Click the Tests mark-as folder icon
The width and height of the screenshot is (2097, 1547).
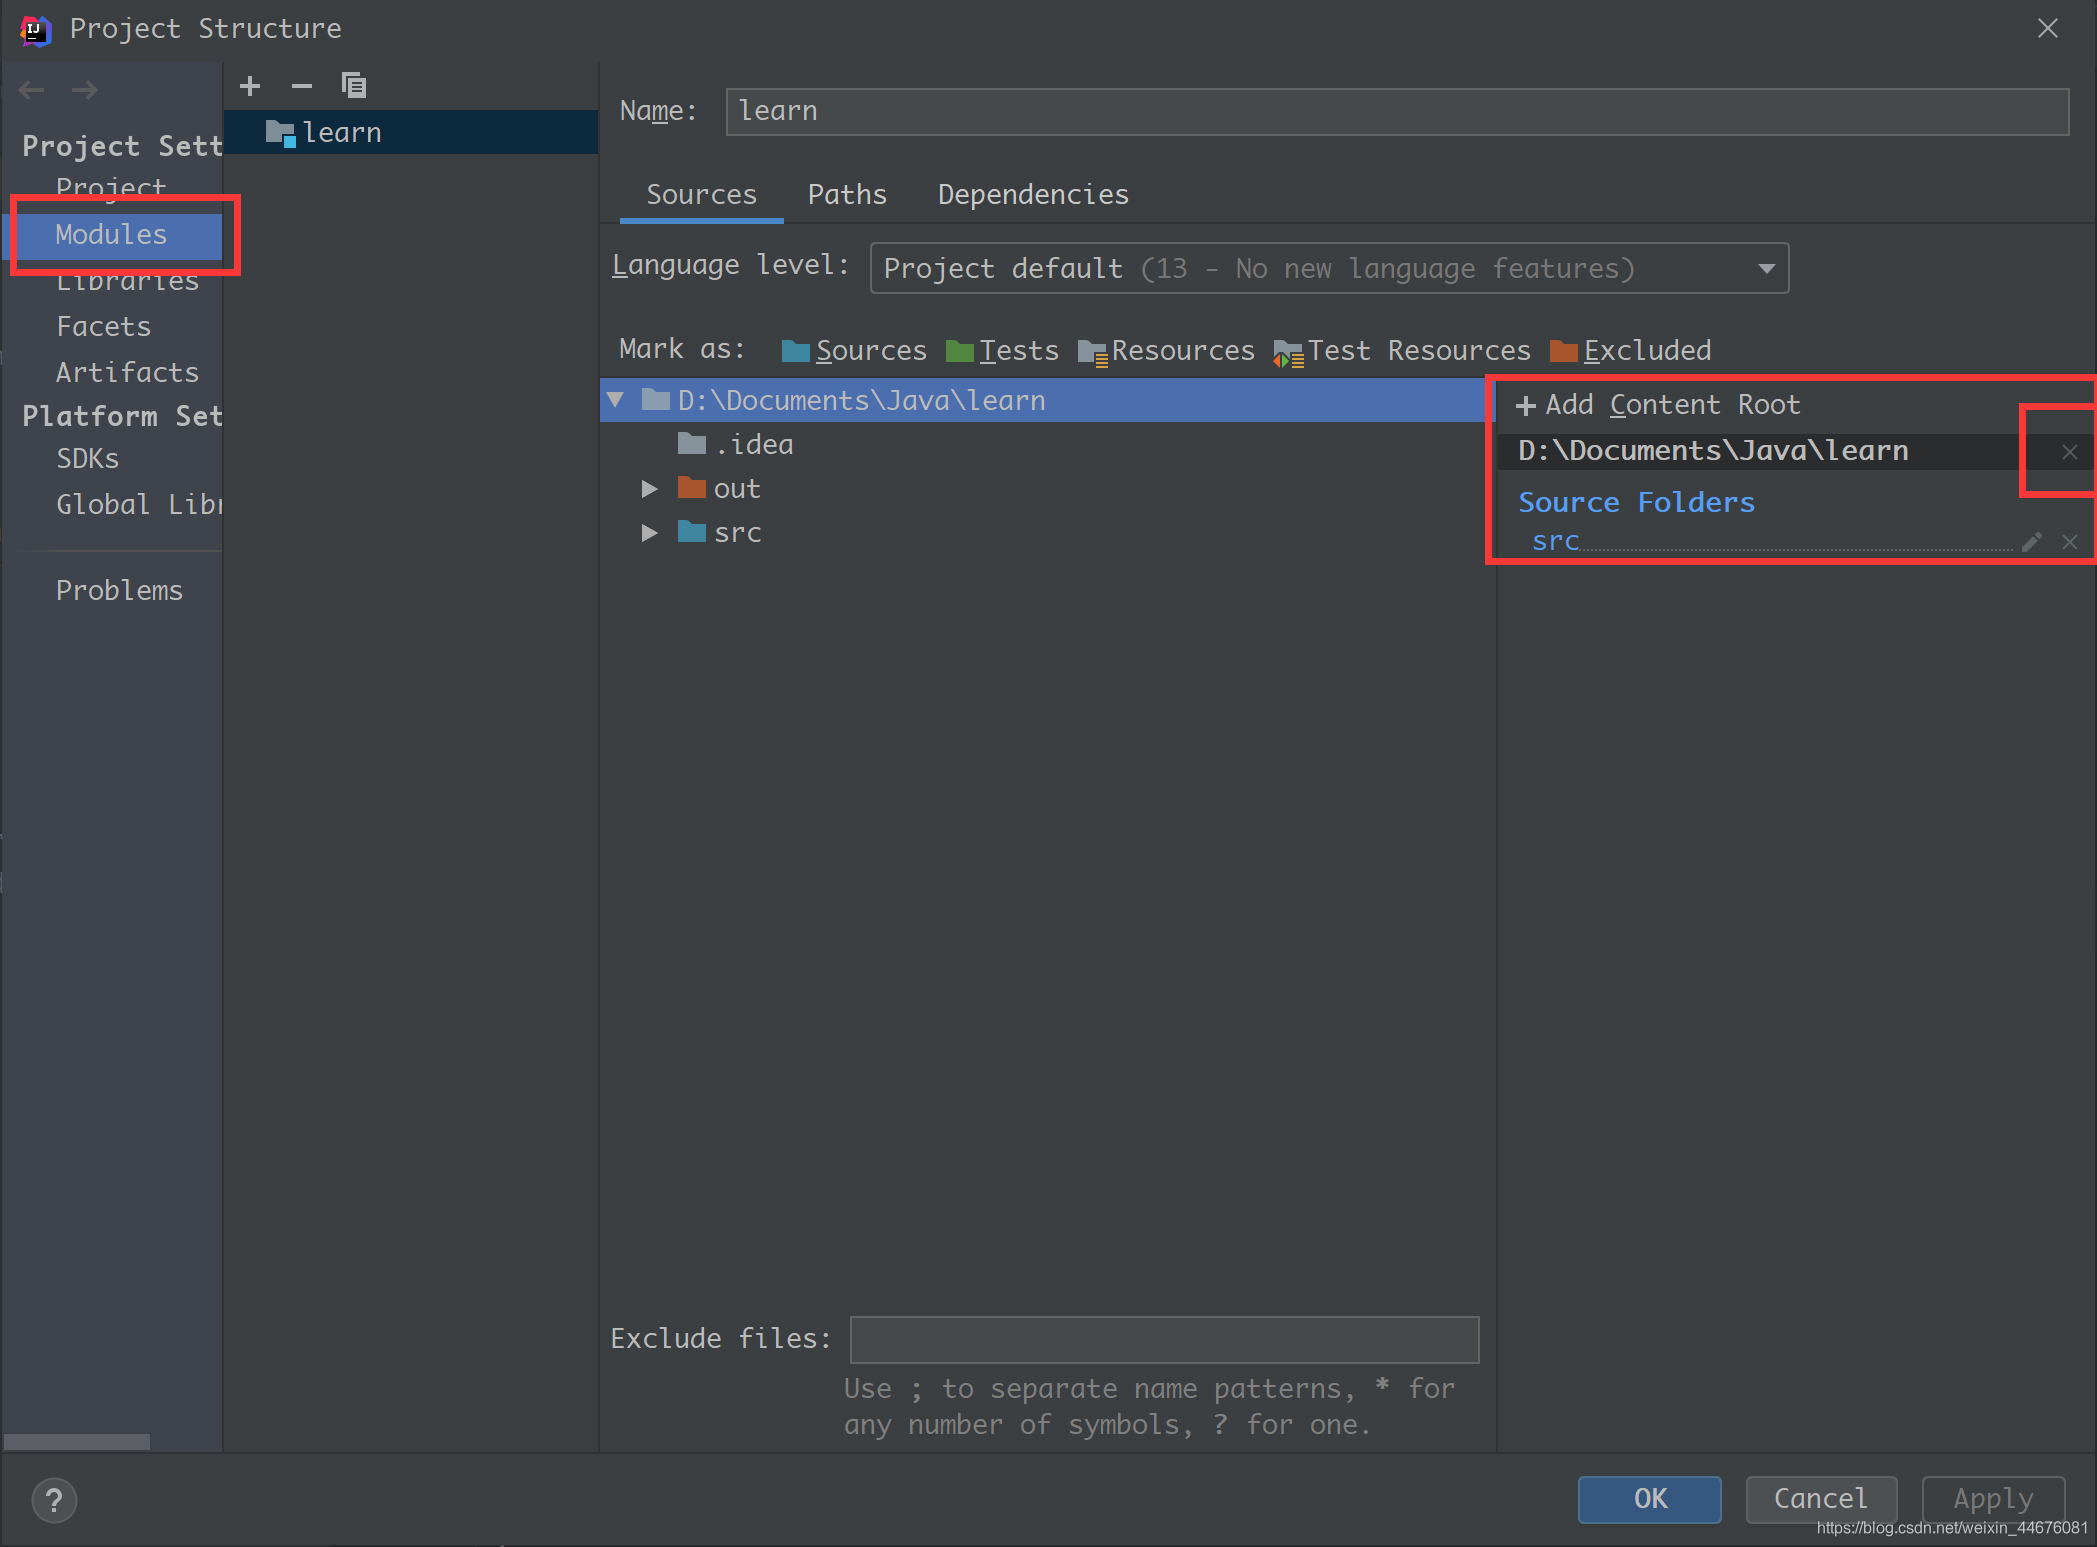point(961,350)
